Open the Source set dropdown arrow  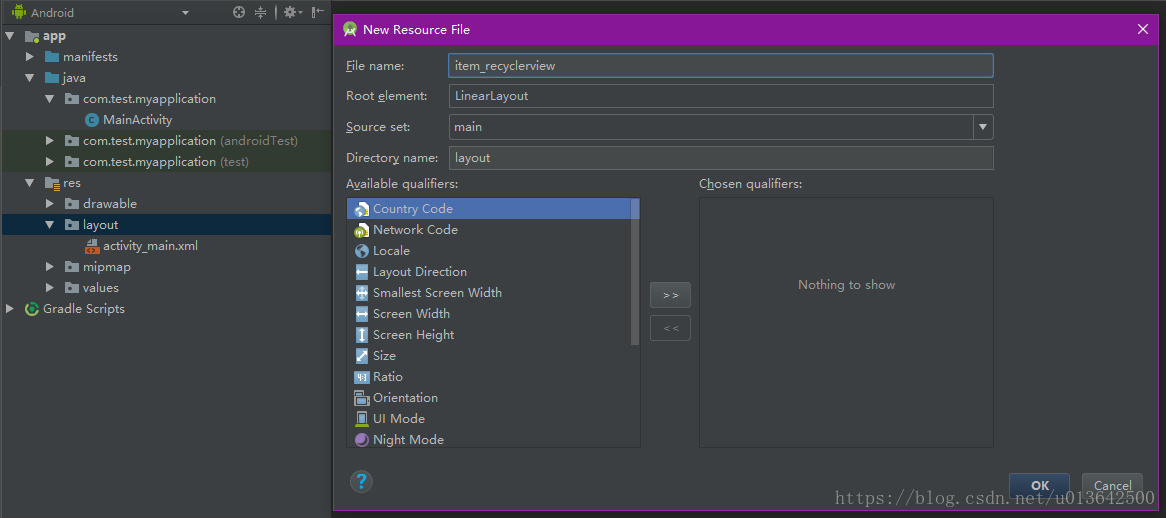[983, 127]
